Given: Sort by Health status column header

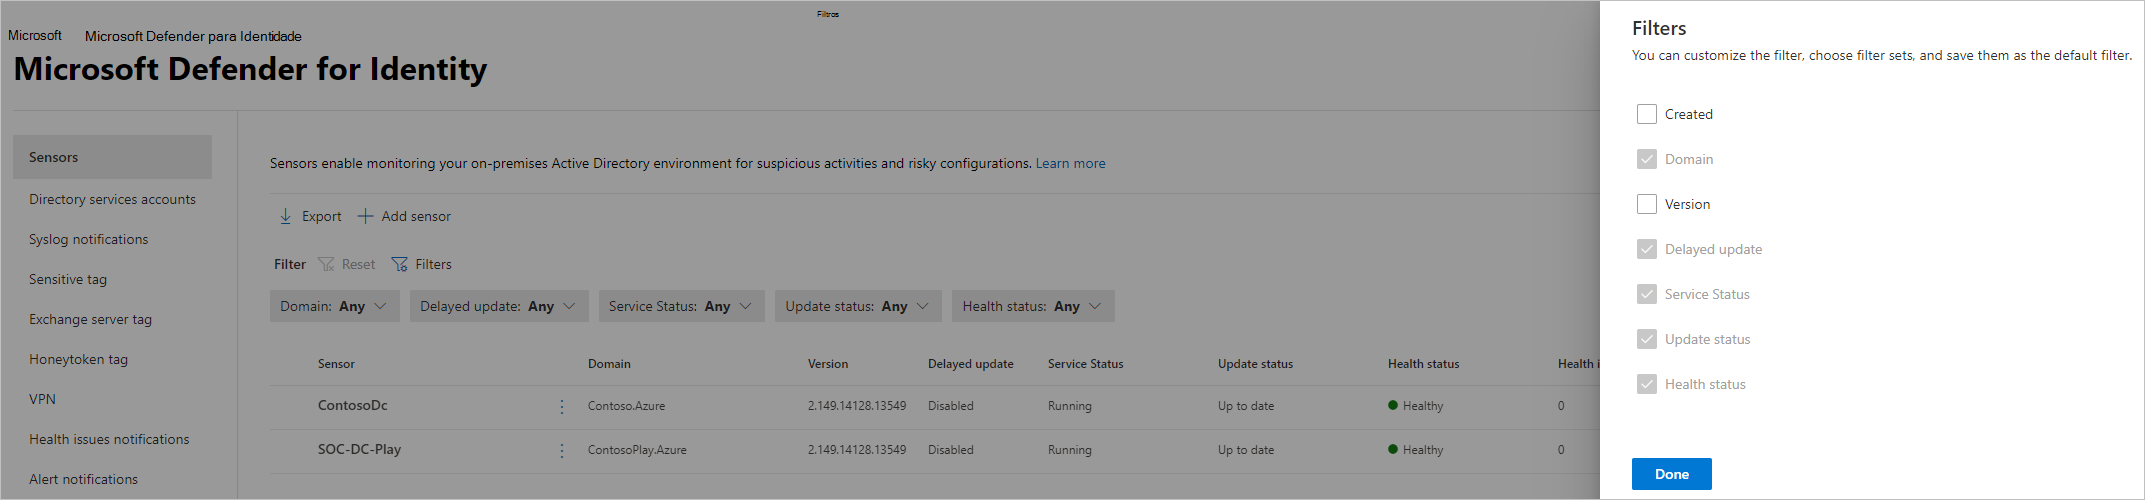Looking at the screenshot, I should 1423,364.
